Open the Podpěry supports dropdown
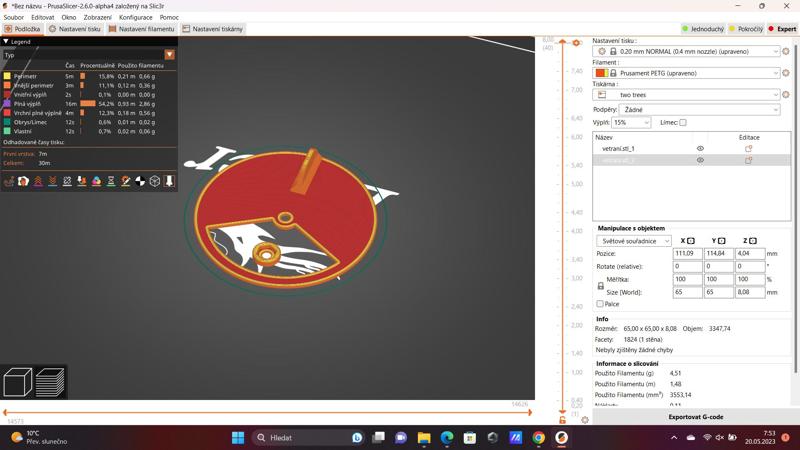 [699, 110]
